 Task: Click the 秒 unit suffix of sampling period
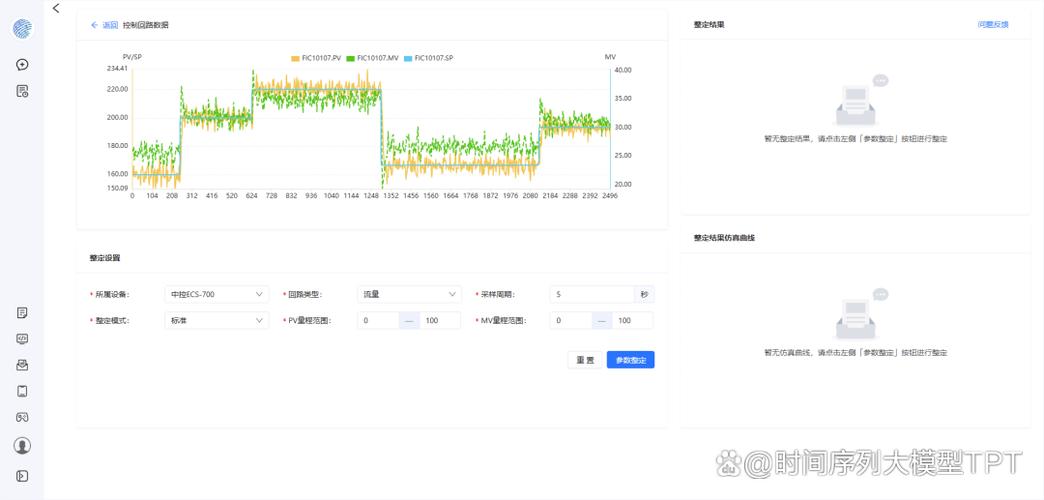click(x=644, y=294)
